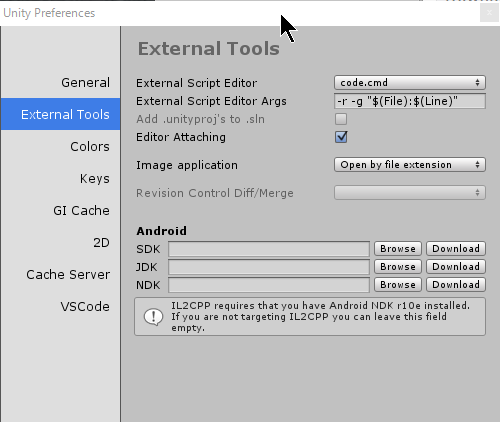Viewport: 500px width, 422px height.
Task: Browse for the NDK folder
Action: point(398,285)
